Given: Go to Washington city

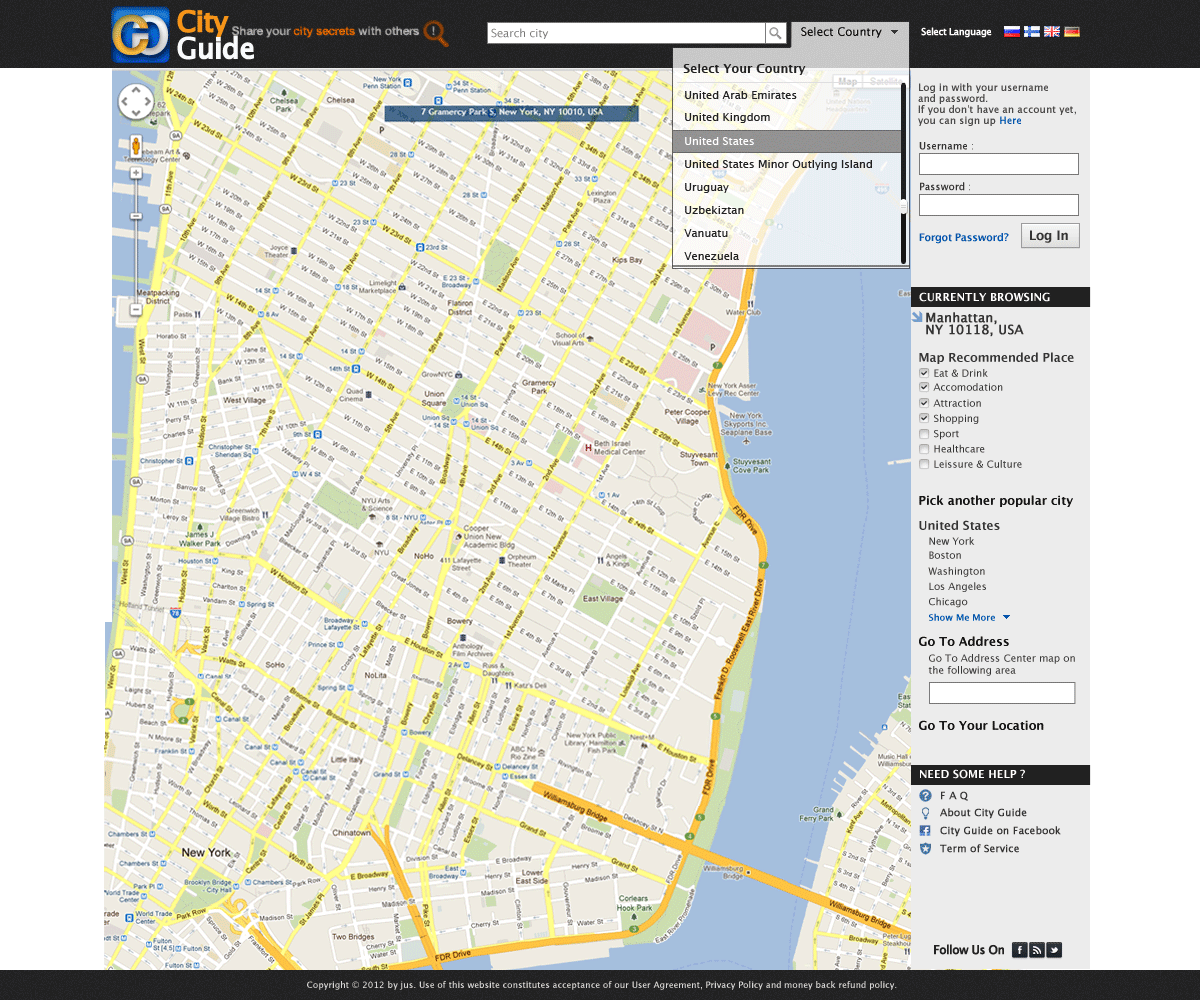Looking at the screenshot, I should coord(957,572).
